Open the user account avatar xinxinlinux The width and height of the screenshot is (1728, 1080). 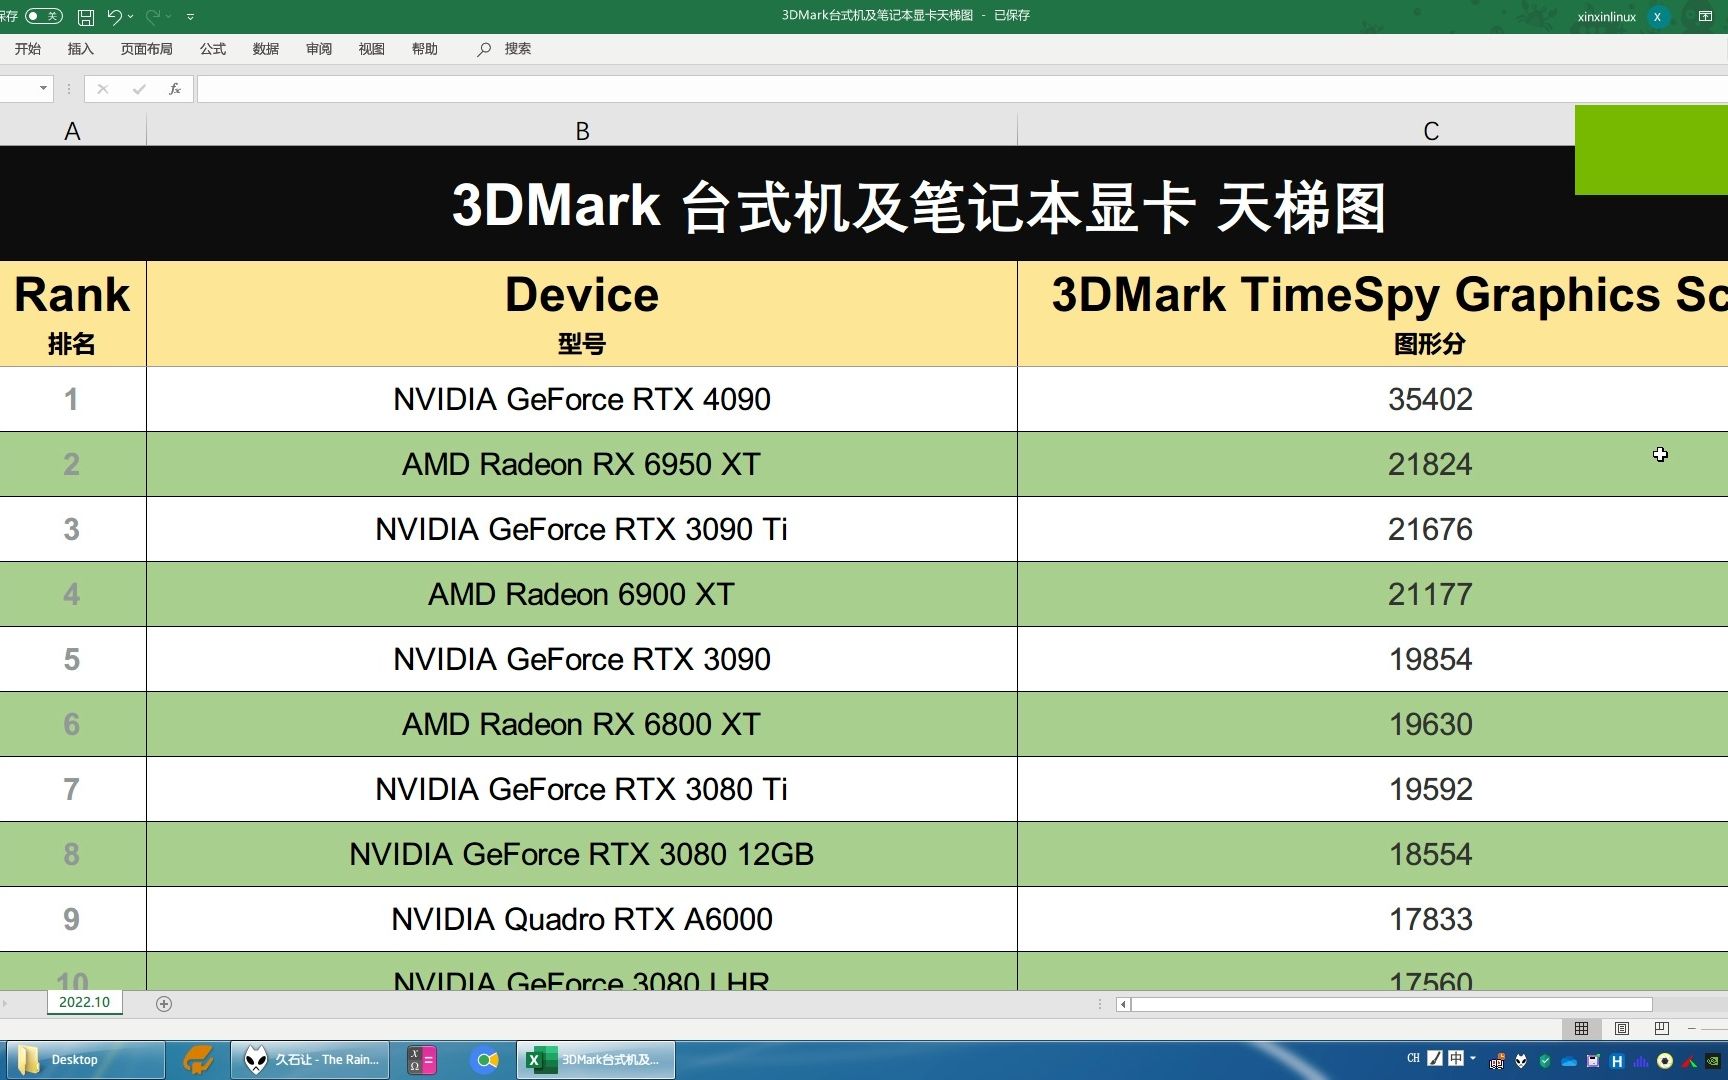click(x=1657, y=16)
